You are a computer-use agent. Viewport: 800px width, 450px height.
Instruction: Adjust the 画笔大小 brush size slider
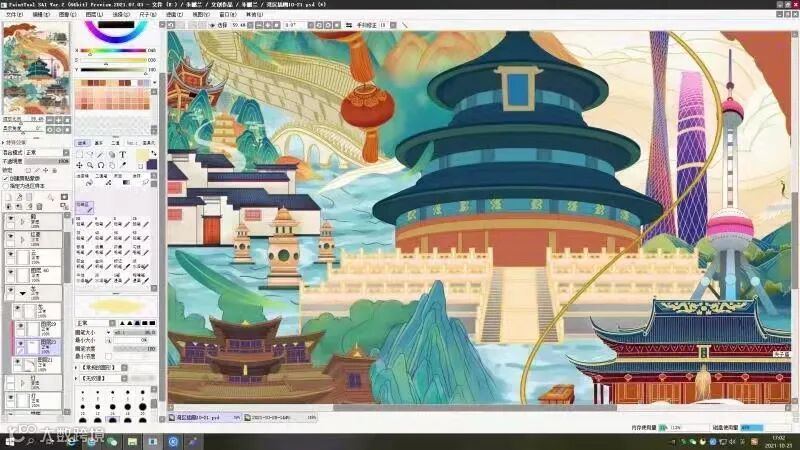[135, 332]
